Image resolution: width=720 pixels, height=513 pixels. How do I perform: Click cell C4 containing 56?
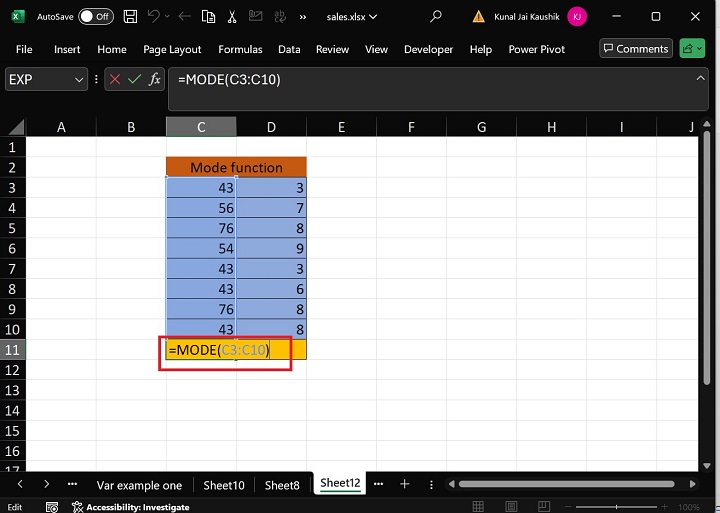[x=201, y=208]
